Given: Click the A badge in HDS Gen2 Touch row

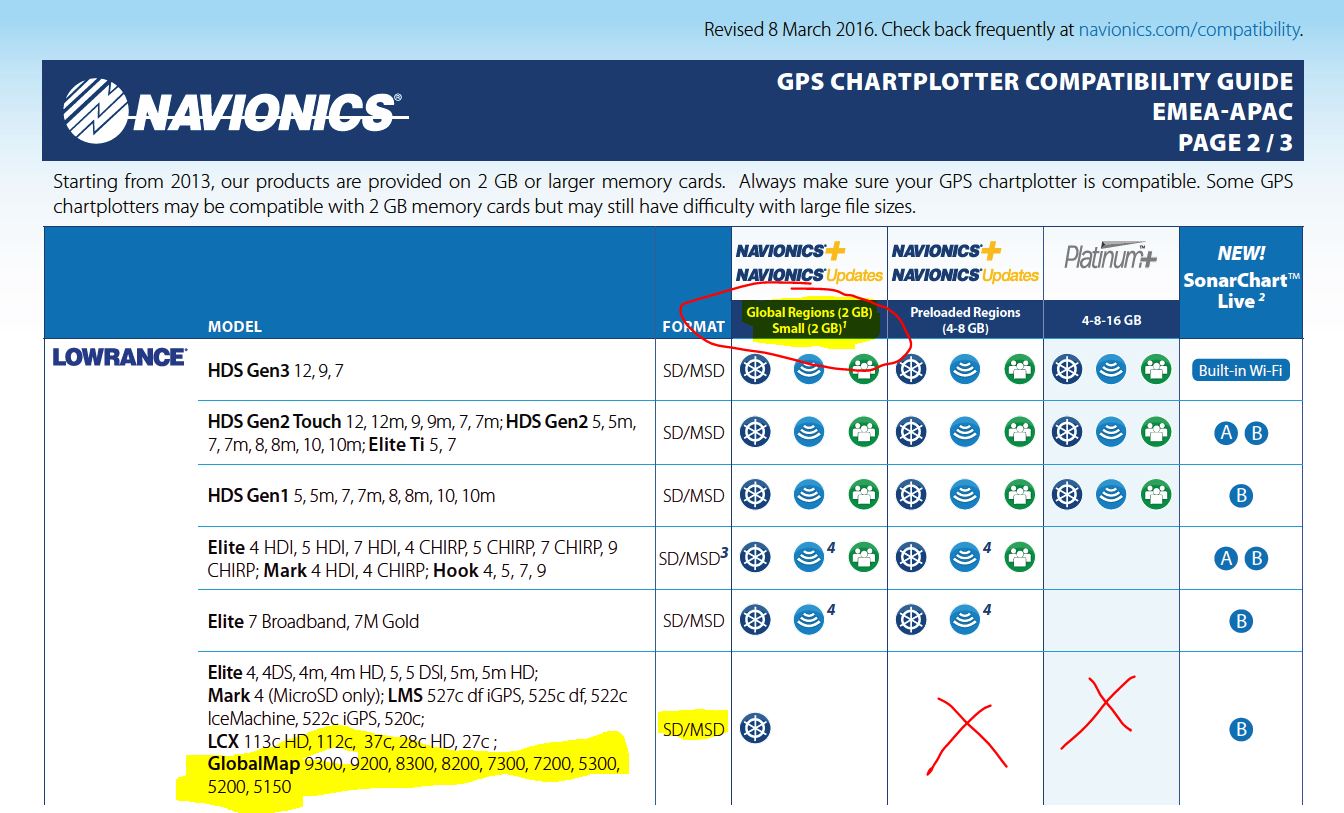Looking at the screenshot, I should click(1226, 433).
